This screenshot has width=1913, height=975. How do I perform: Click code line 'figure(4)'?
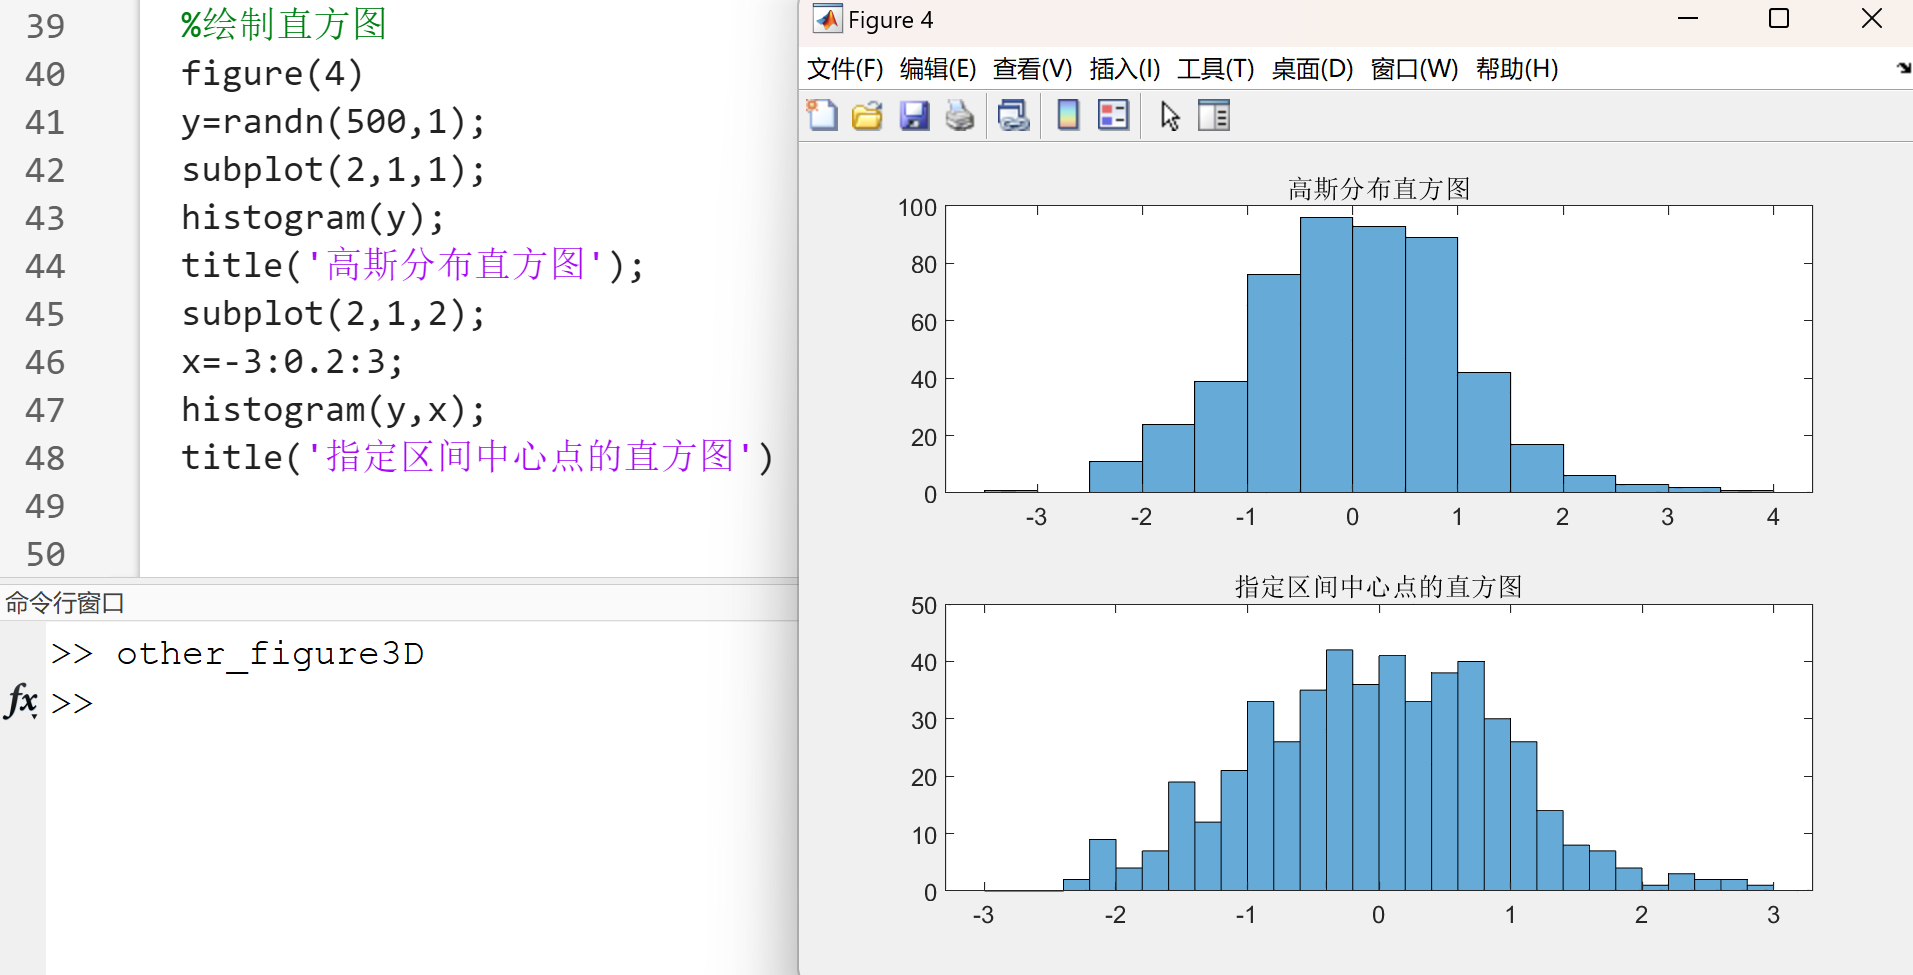click(272, 74)
